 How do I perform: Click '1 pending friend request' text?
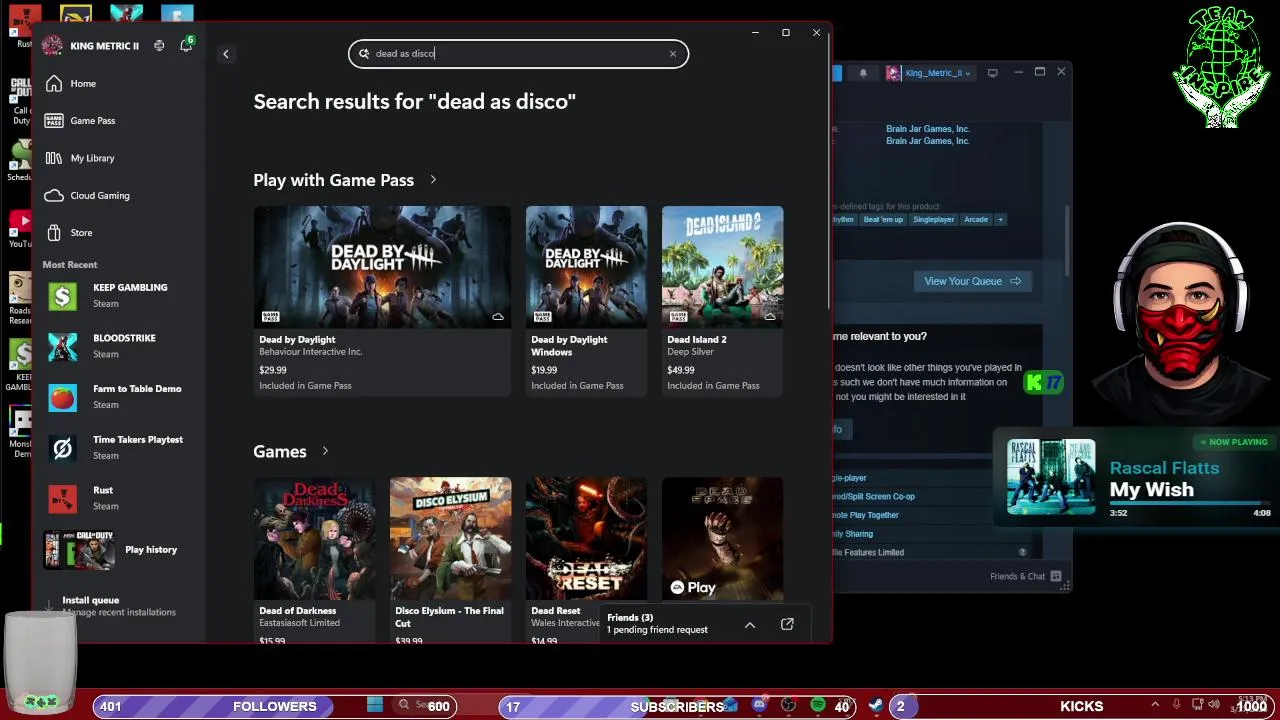pyautogui.click(x=657, y=630)
